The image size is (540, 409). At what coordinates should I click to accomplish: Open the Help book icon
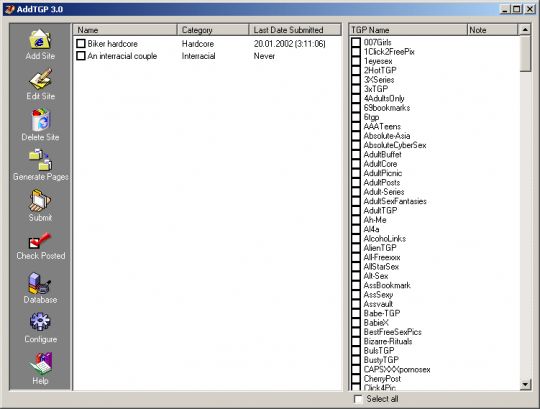[x=41, y=364]
